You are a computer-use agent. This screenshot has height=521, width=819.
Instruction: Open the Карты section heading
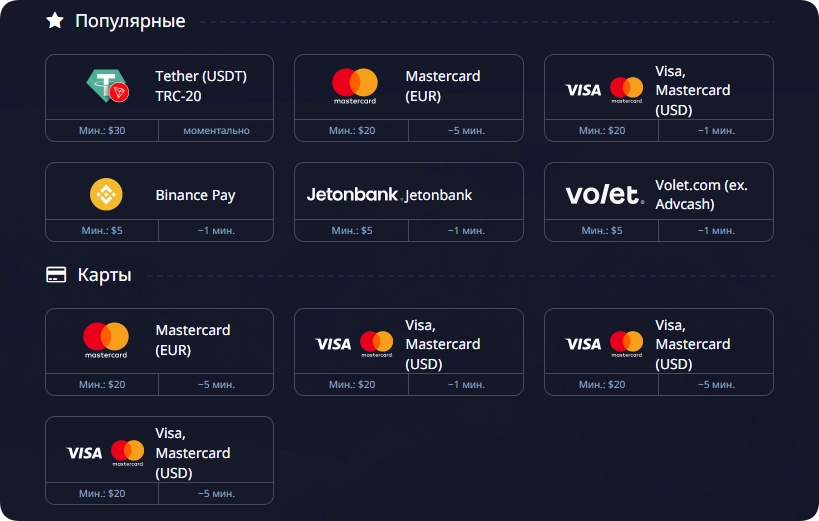click(x=104, y=275)
